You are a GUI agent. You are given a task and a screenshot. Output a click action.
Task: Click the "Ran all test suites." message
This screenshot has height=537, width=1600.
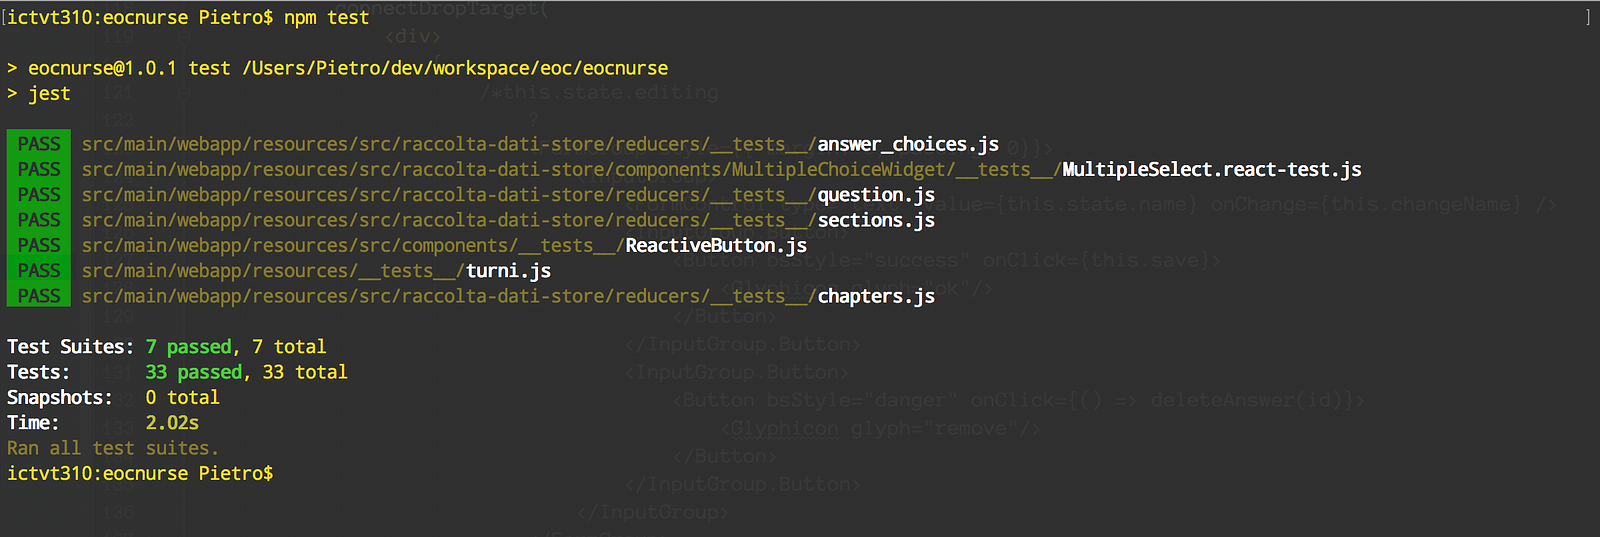click(112, 448)
